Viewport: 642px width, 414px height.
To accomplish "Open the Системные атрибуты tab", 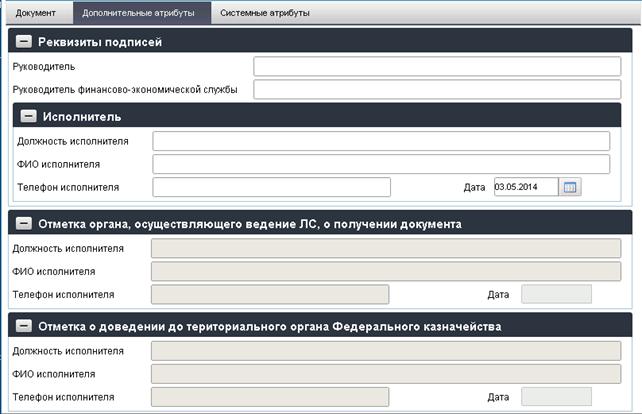I will [265, 13].
